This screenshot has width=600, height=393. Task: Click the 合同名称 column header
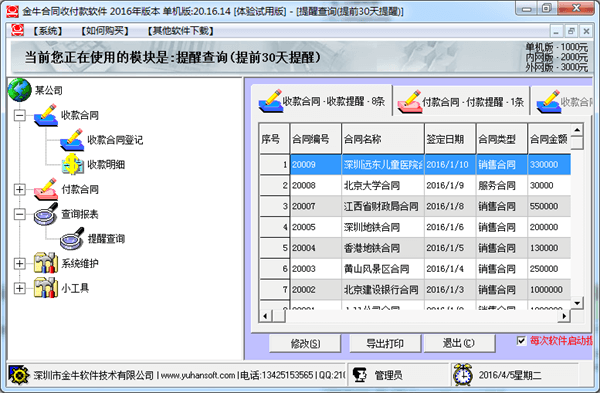pos(383,139)
